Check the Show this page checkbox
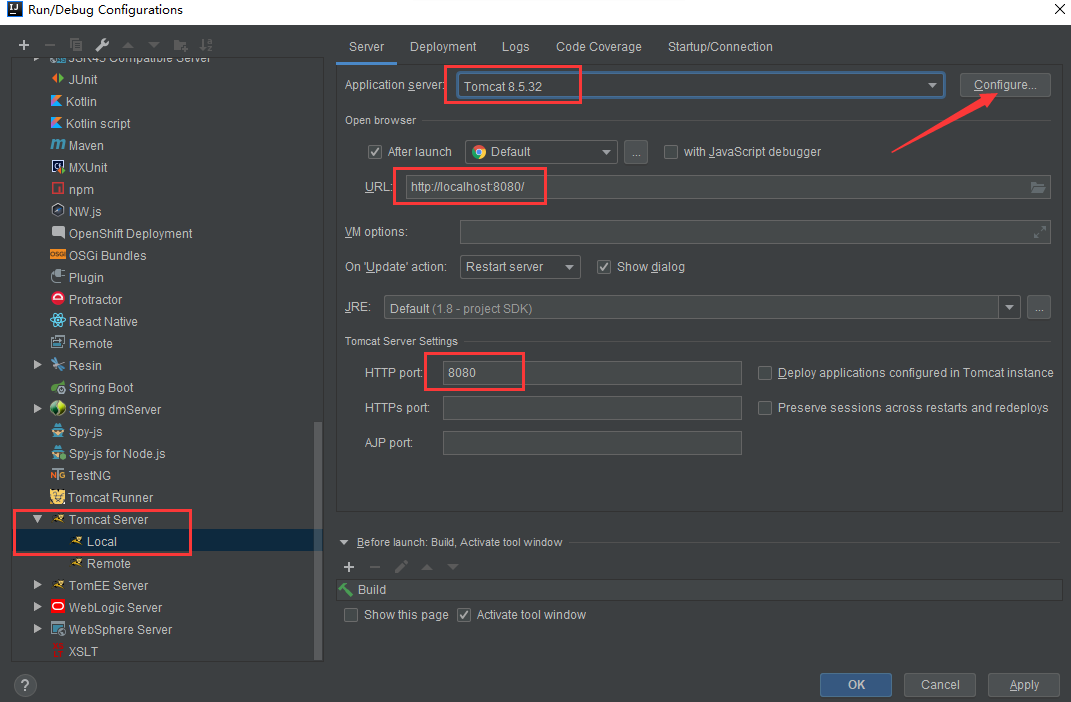The width and height of the screenshot is (1071, 702). coord(351,615)
